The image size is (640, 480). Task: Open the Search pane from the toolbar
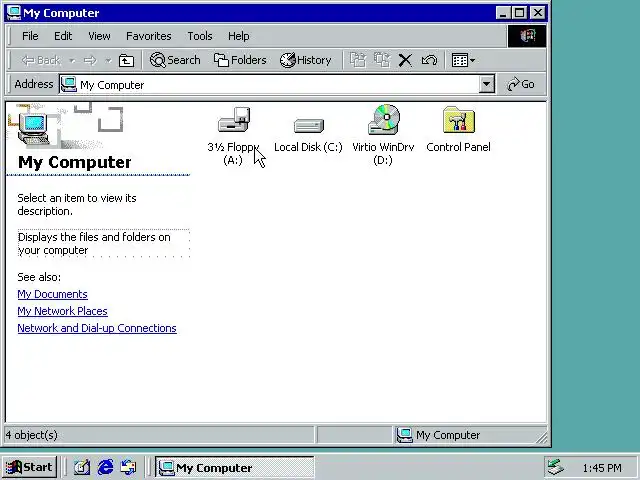pyautogui.click(x=175, y=60)
